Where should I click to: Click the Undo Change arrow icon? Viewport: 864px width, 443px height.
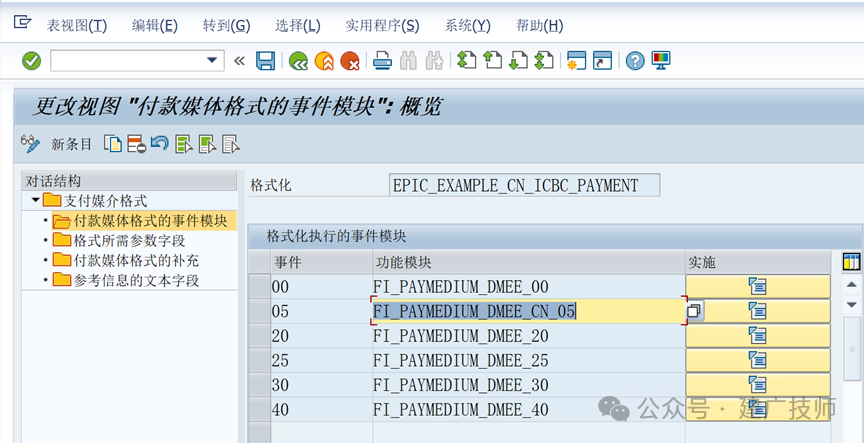160,144
